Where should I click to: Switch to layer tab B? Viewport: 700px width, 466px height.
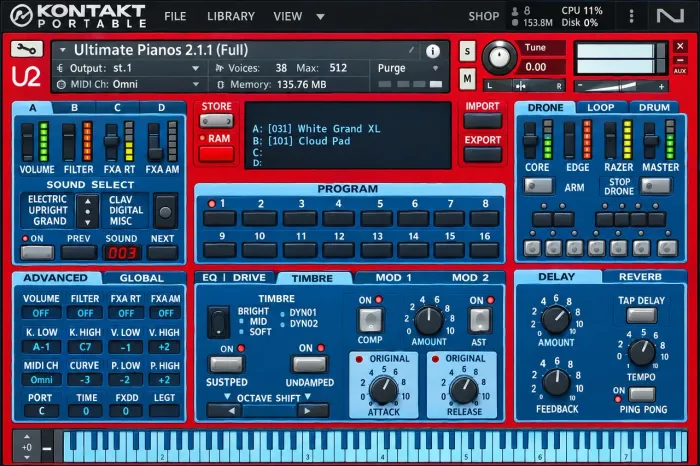[74, 108]
